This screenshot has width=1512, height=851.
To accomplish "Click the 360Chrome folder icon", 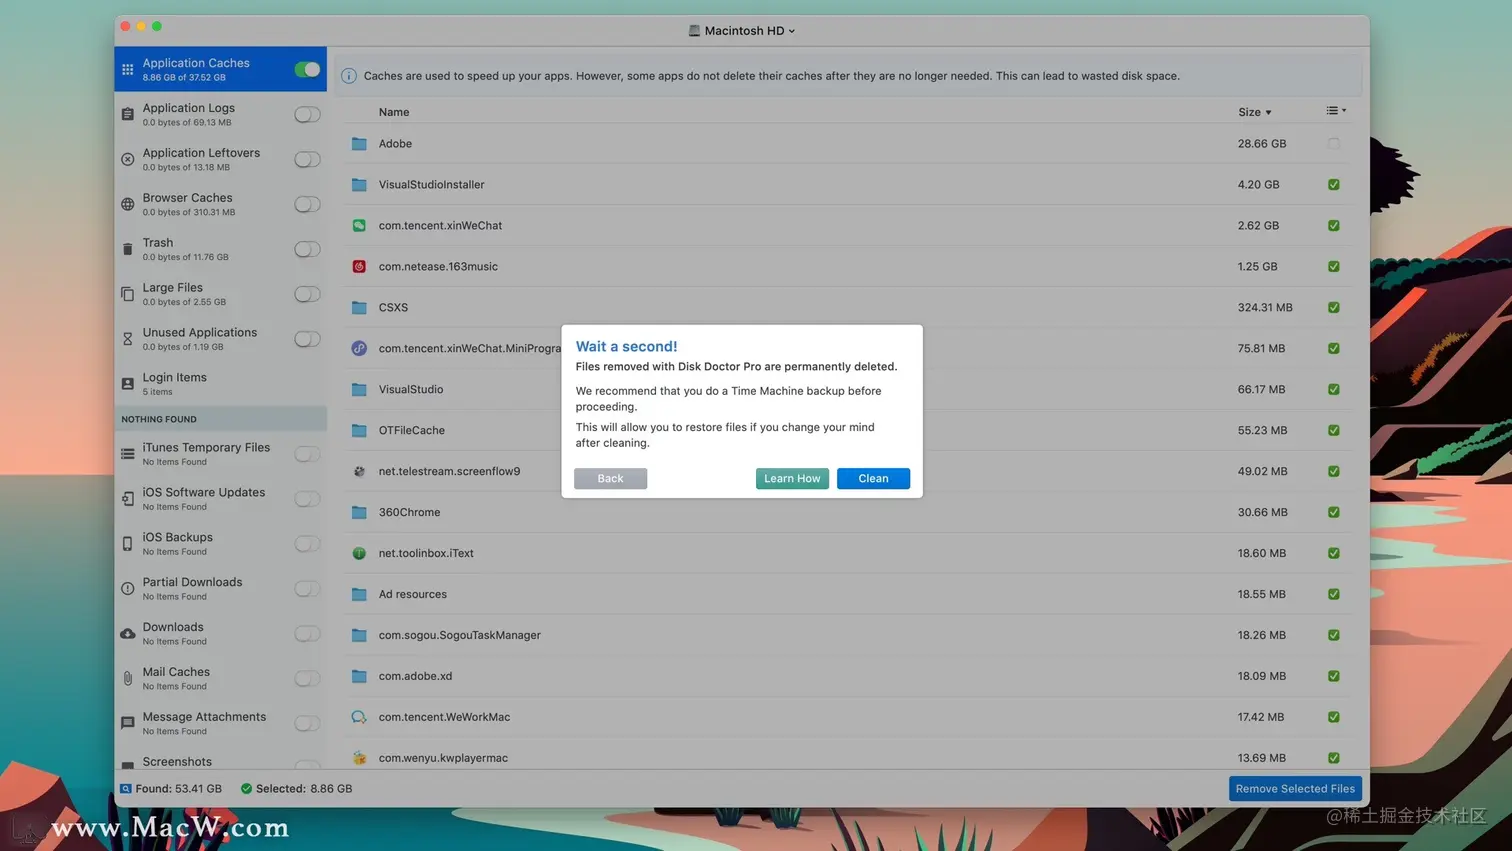I will point(359,512).
